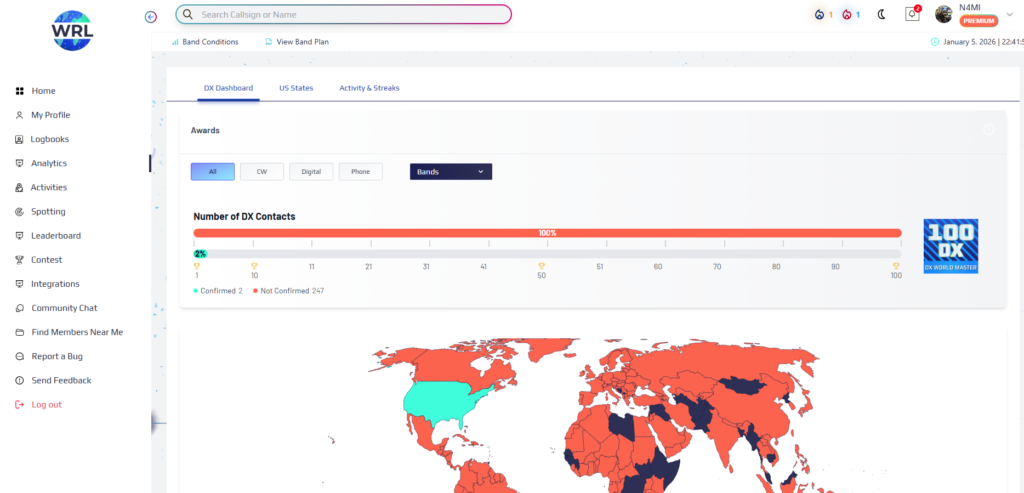Select the CW mode filter
The width and height of the screenshot is (1024, 493).
(x=262, y=172)
